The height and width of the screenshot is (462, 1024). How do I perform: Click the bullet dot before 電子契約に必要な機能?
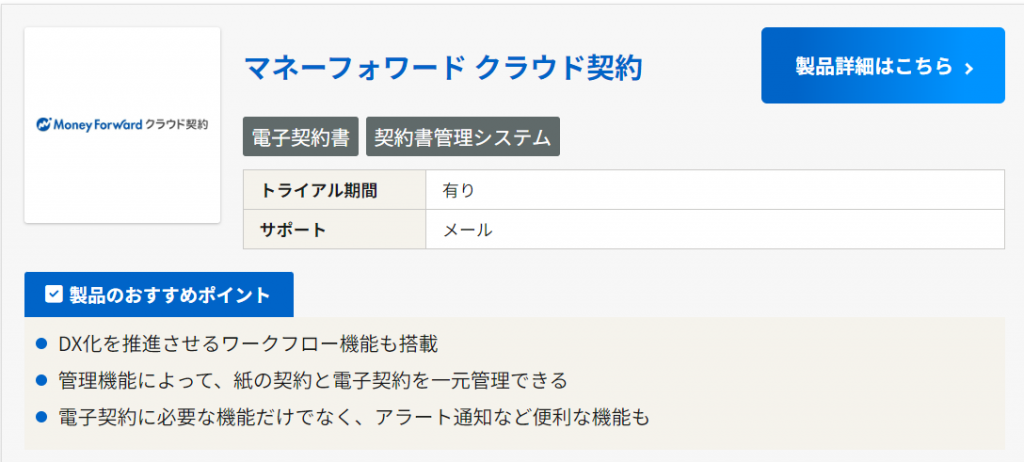click(42, 416)
